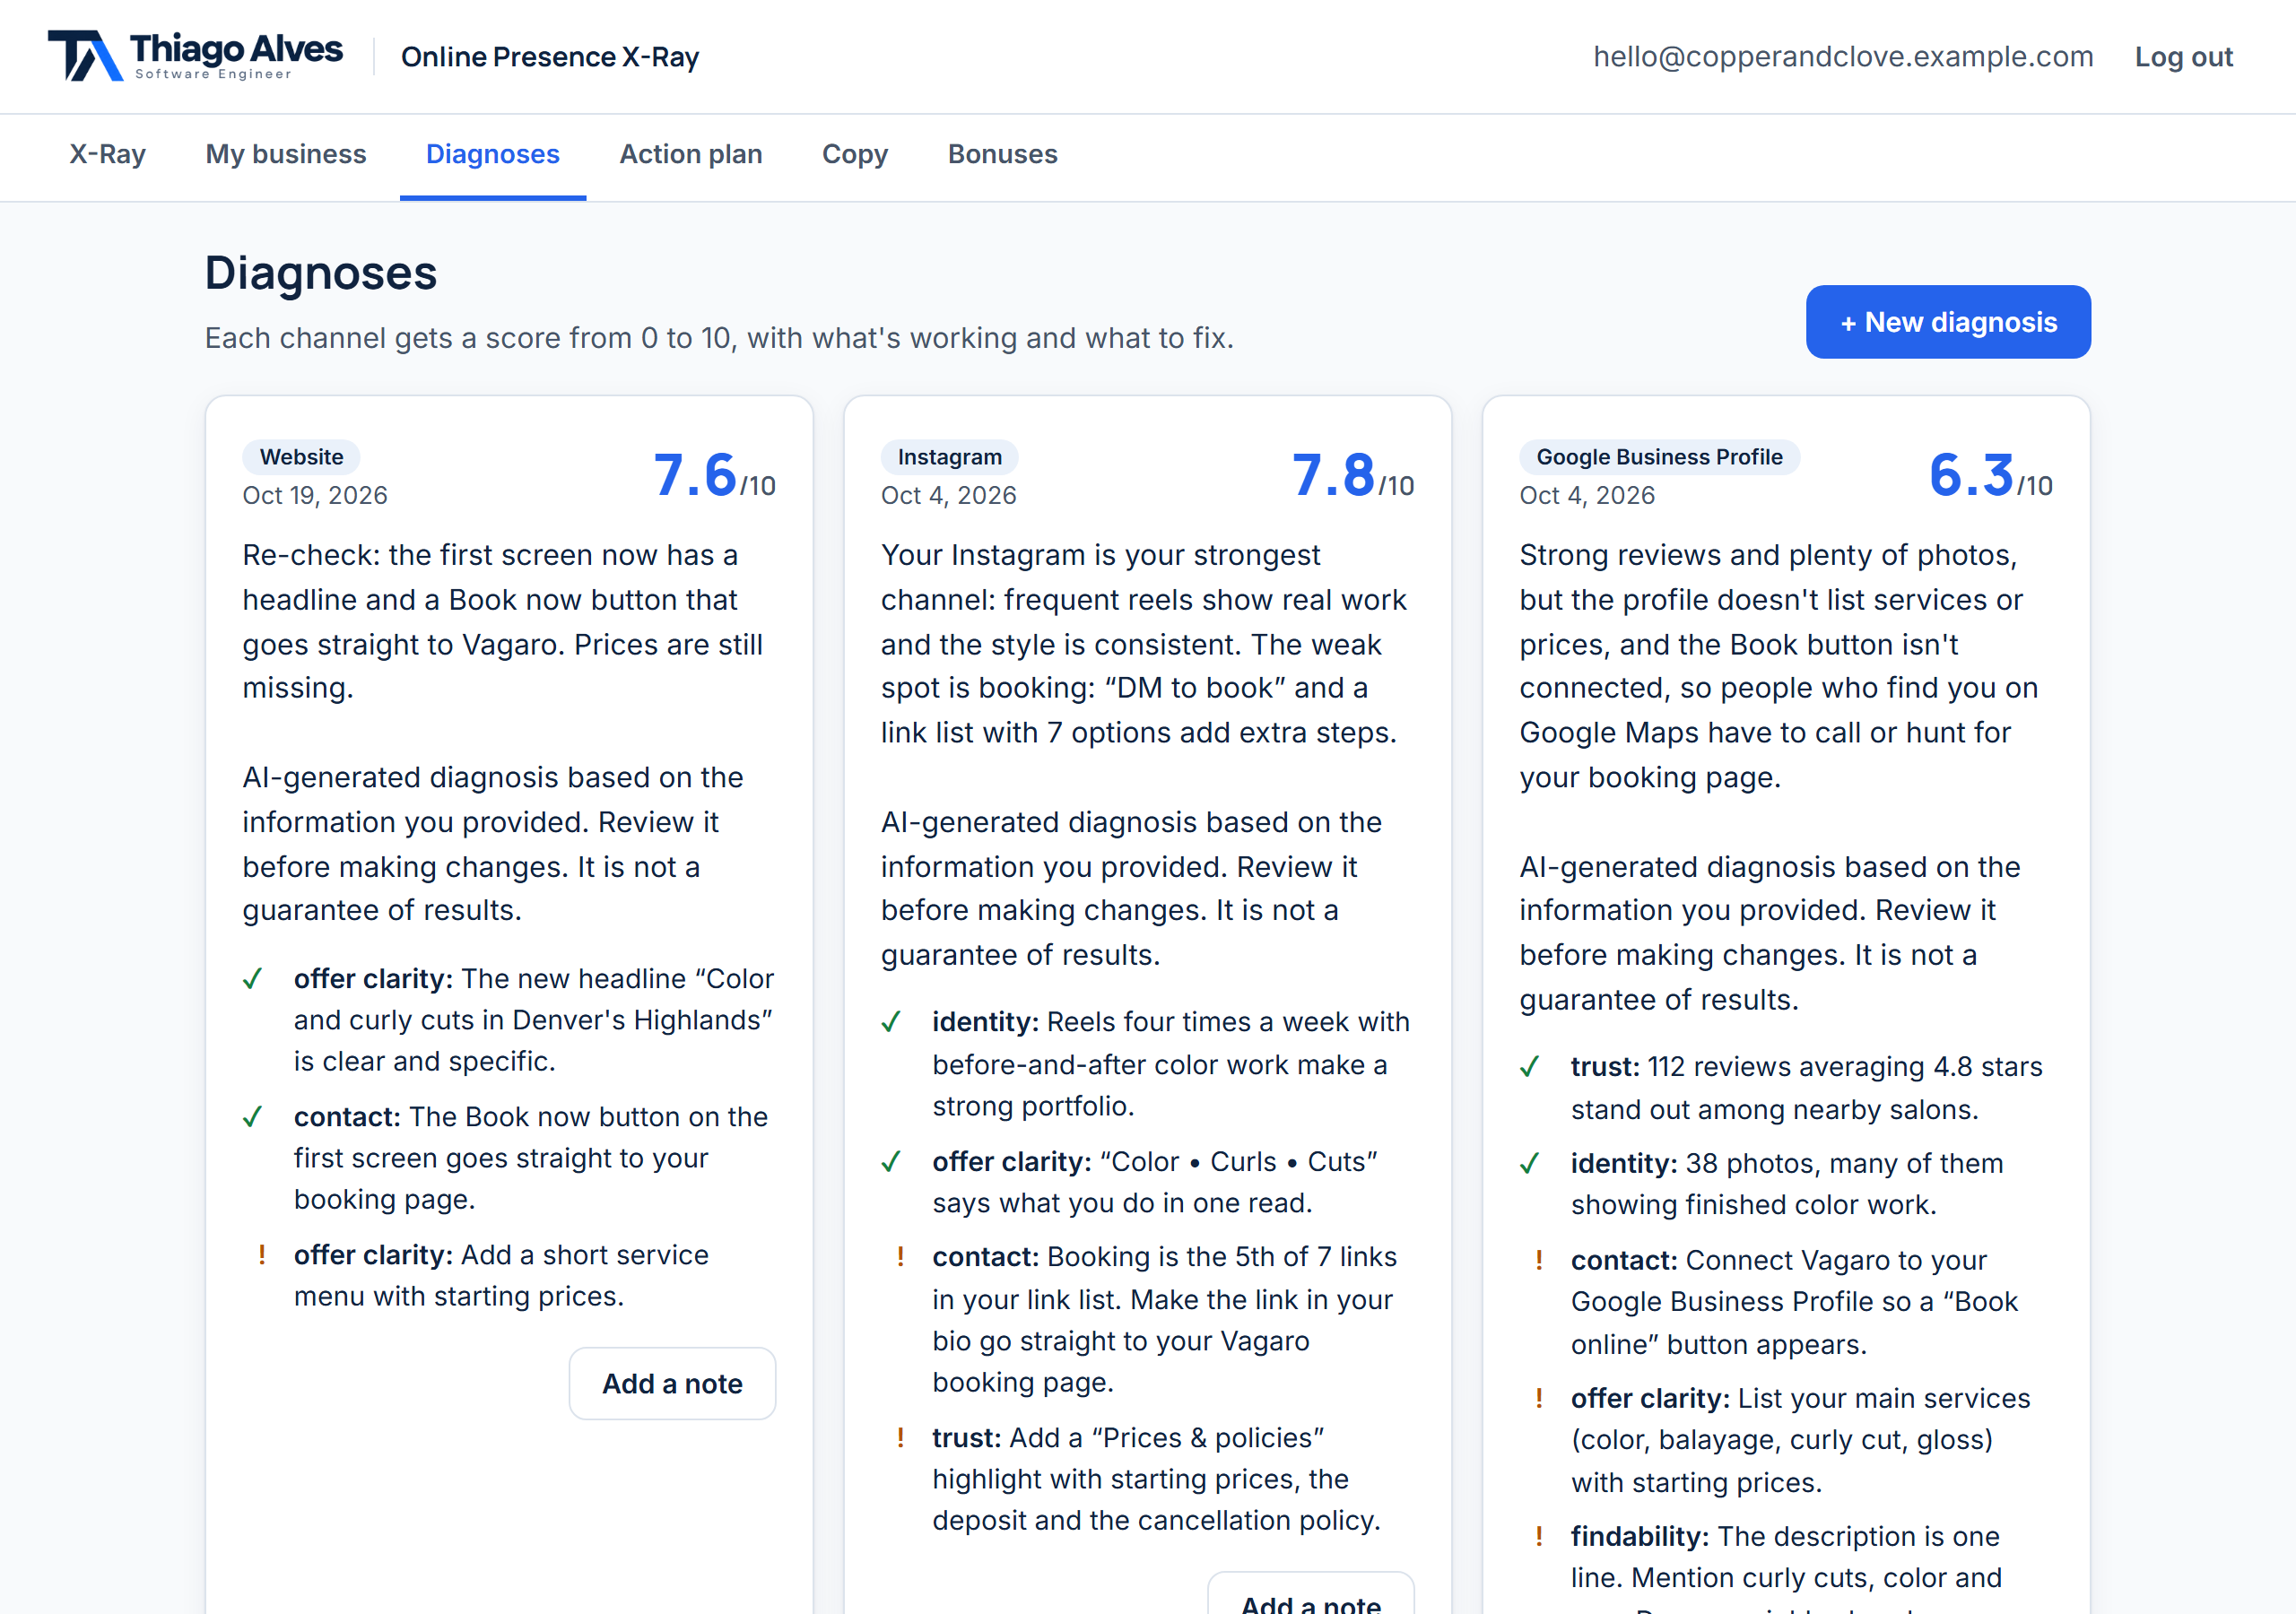Click the warning icon beside 'Connect Vagaro' item
Image resolution: width=2296 pixels, height=1614 pixels.
pos(1538,1260)
